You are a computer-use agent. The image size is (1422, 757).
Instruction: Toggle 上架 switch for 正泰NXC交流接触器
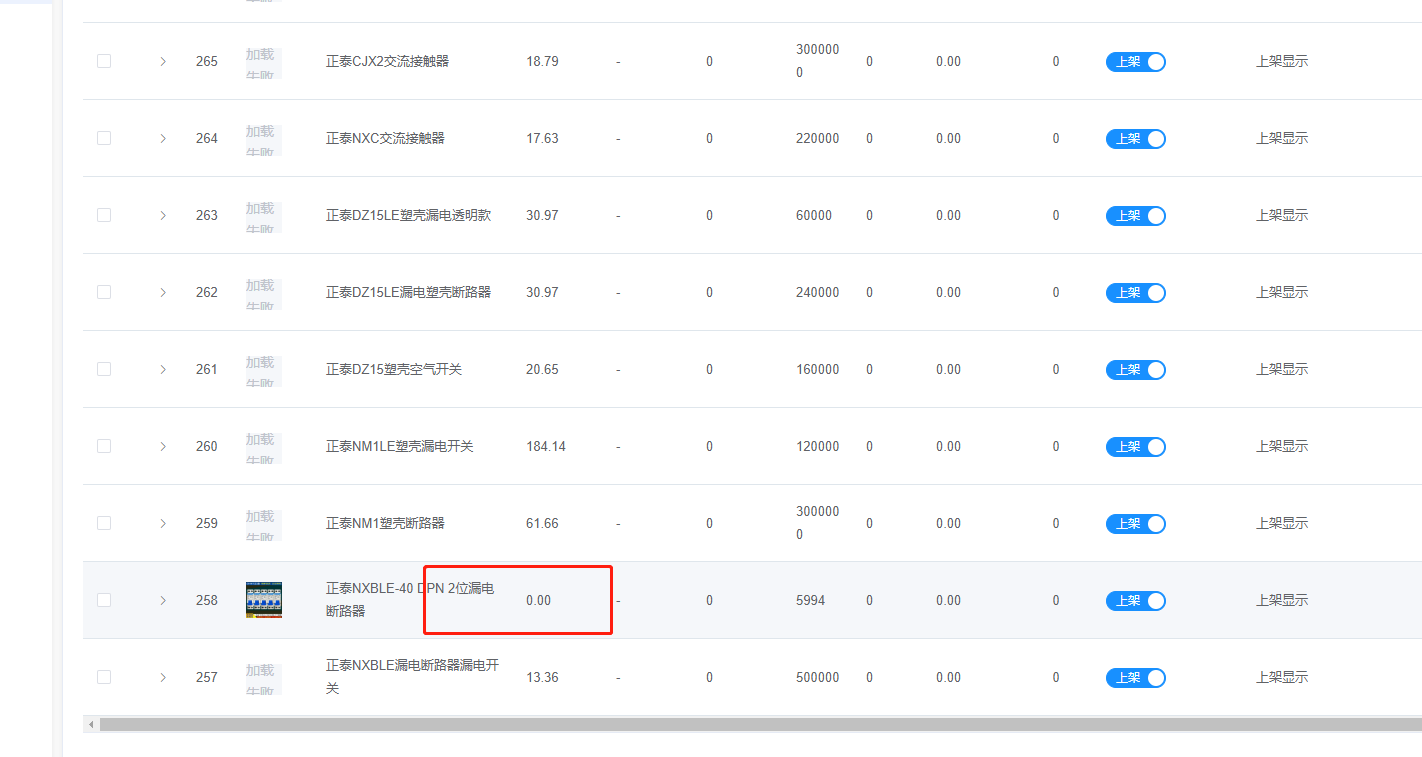[x=1136, y=139]
